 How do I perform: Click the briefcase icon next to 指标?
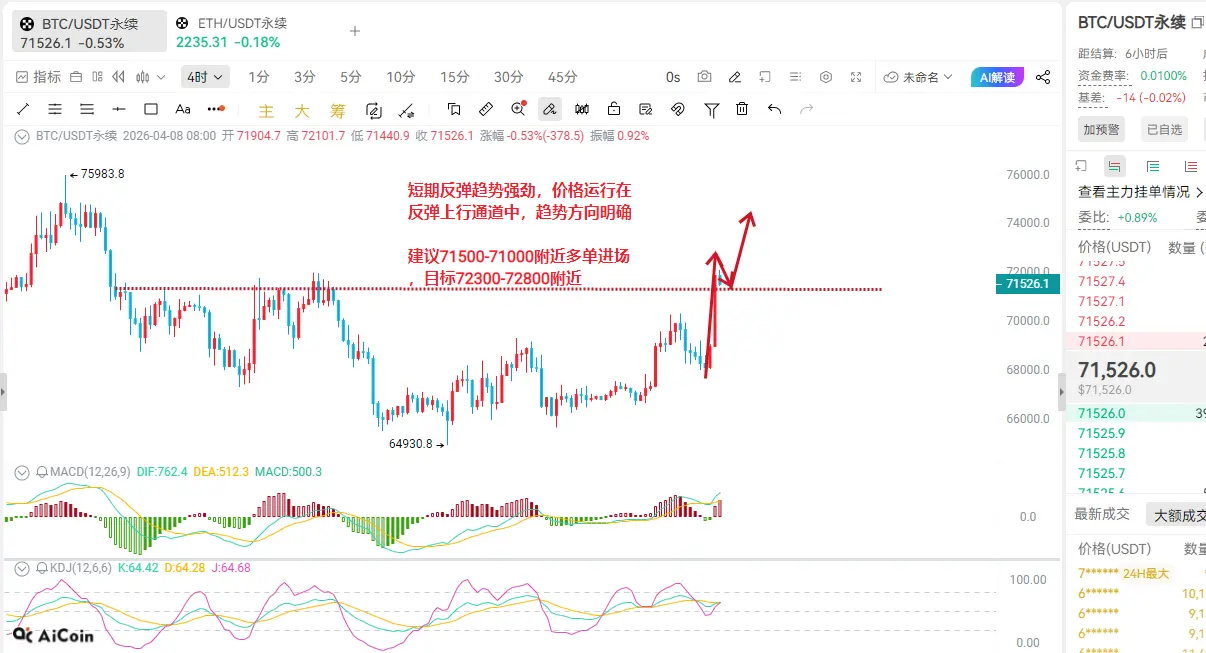click(75, 77)
